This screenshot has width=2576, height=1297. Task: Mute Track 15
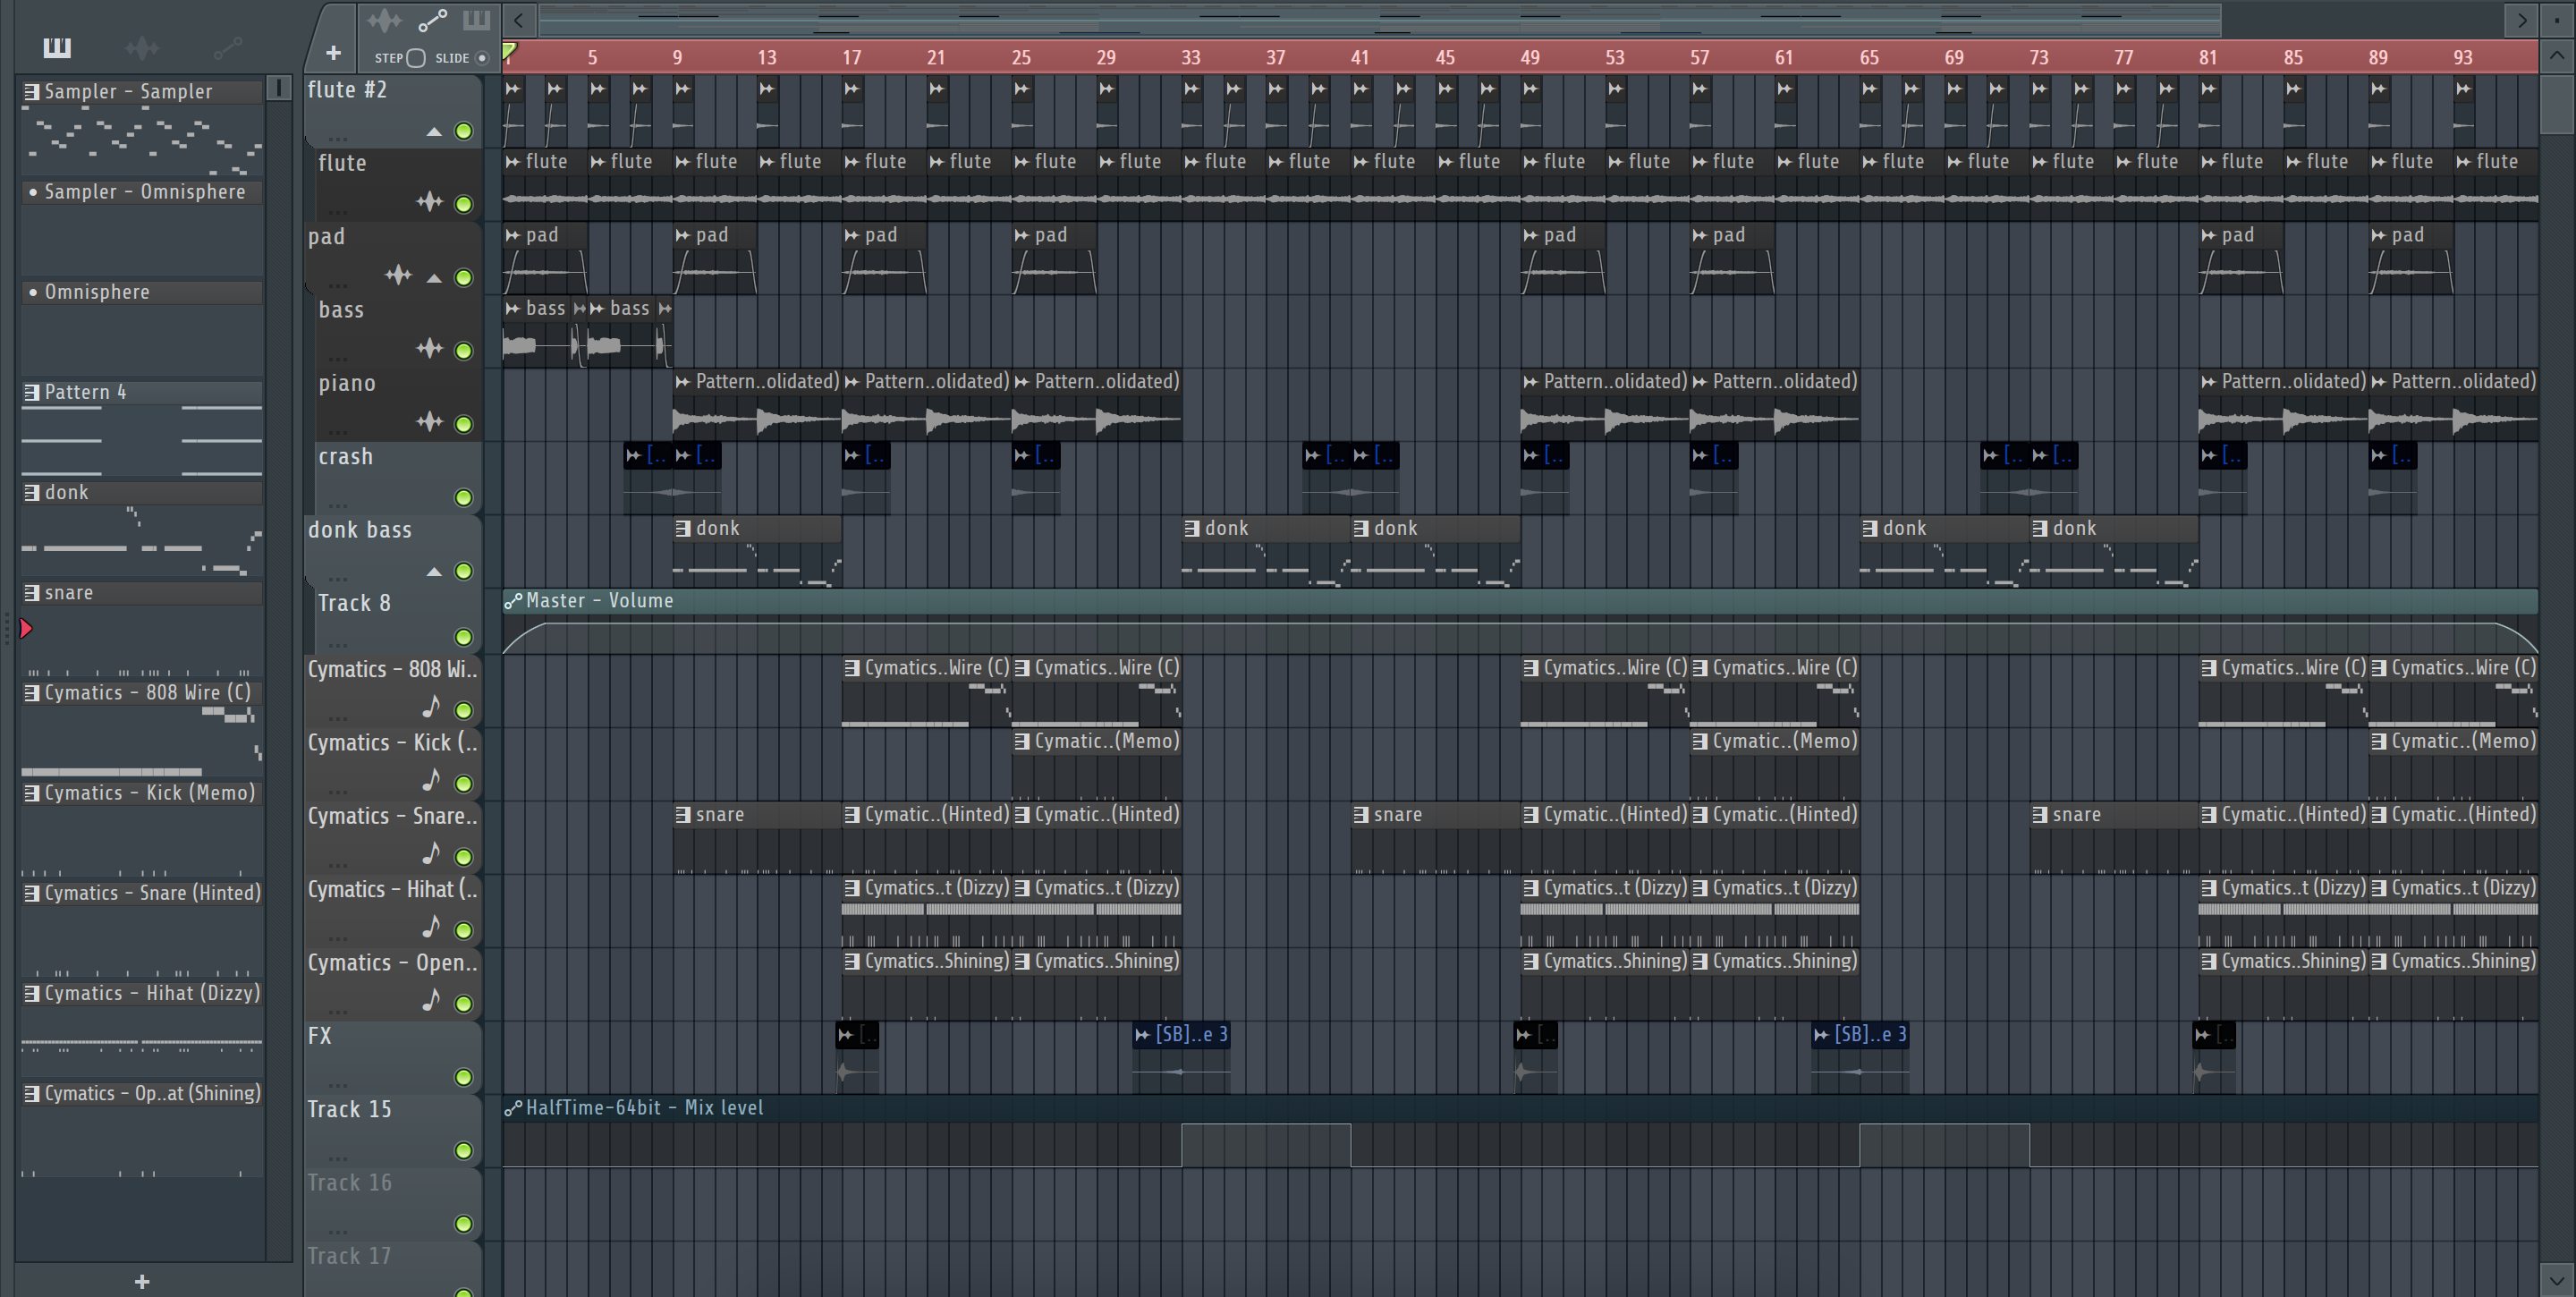pos(464,1150)
